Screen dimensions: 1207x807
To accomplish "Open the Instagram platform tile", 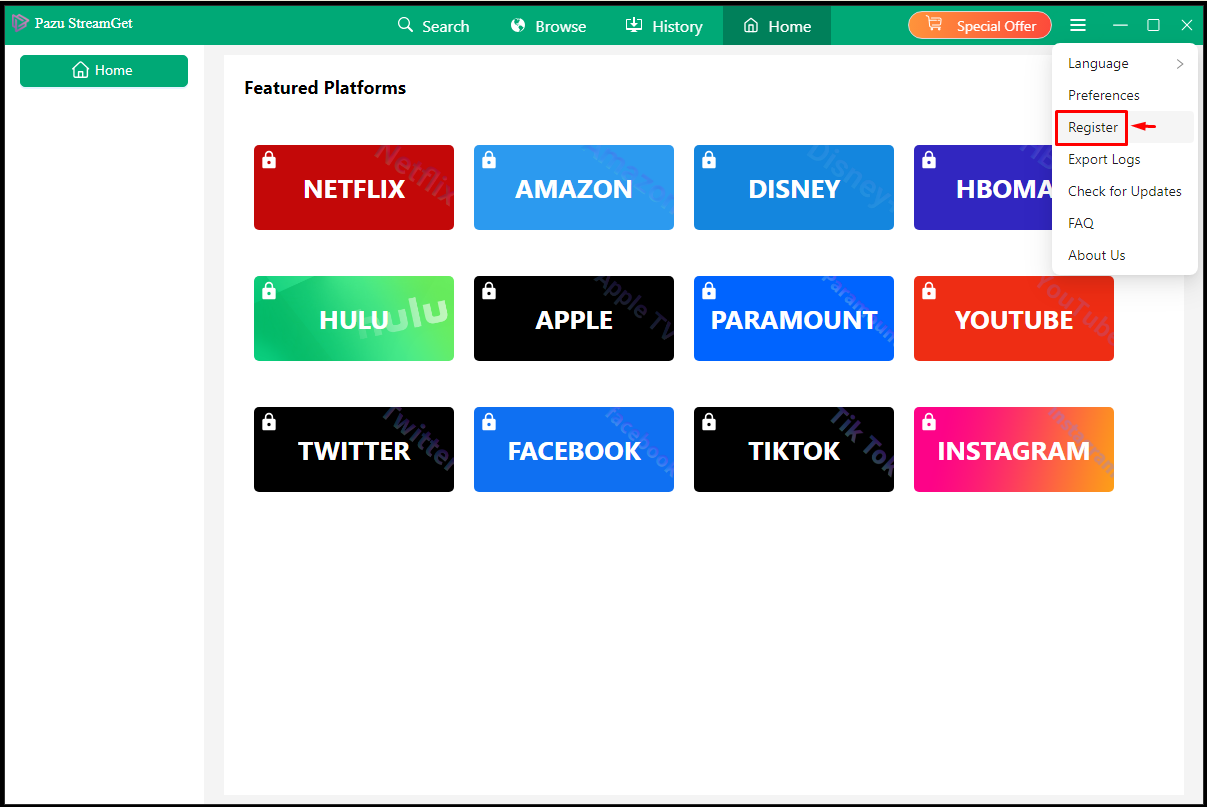I will (x=1014, y=450).
